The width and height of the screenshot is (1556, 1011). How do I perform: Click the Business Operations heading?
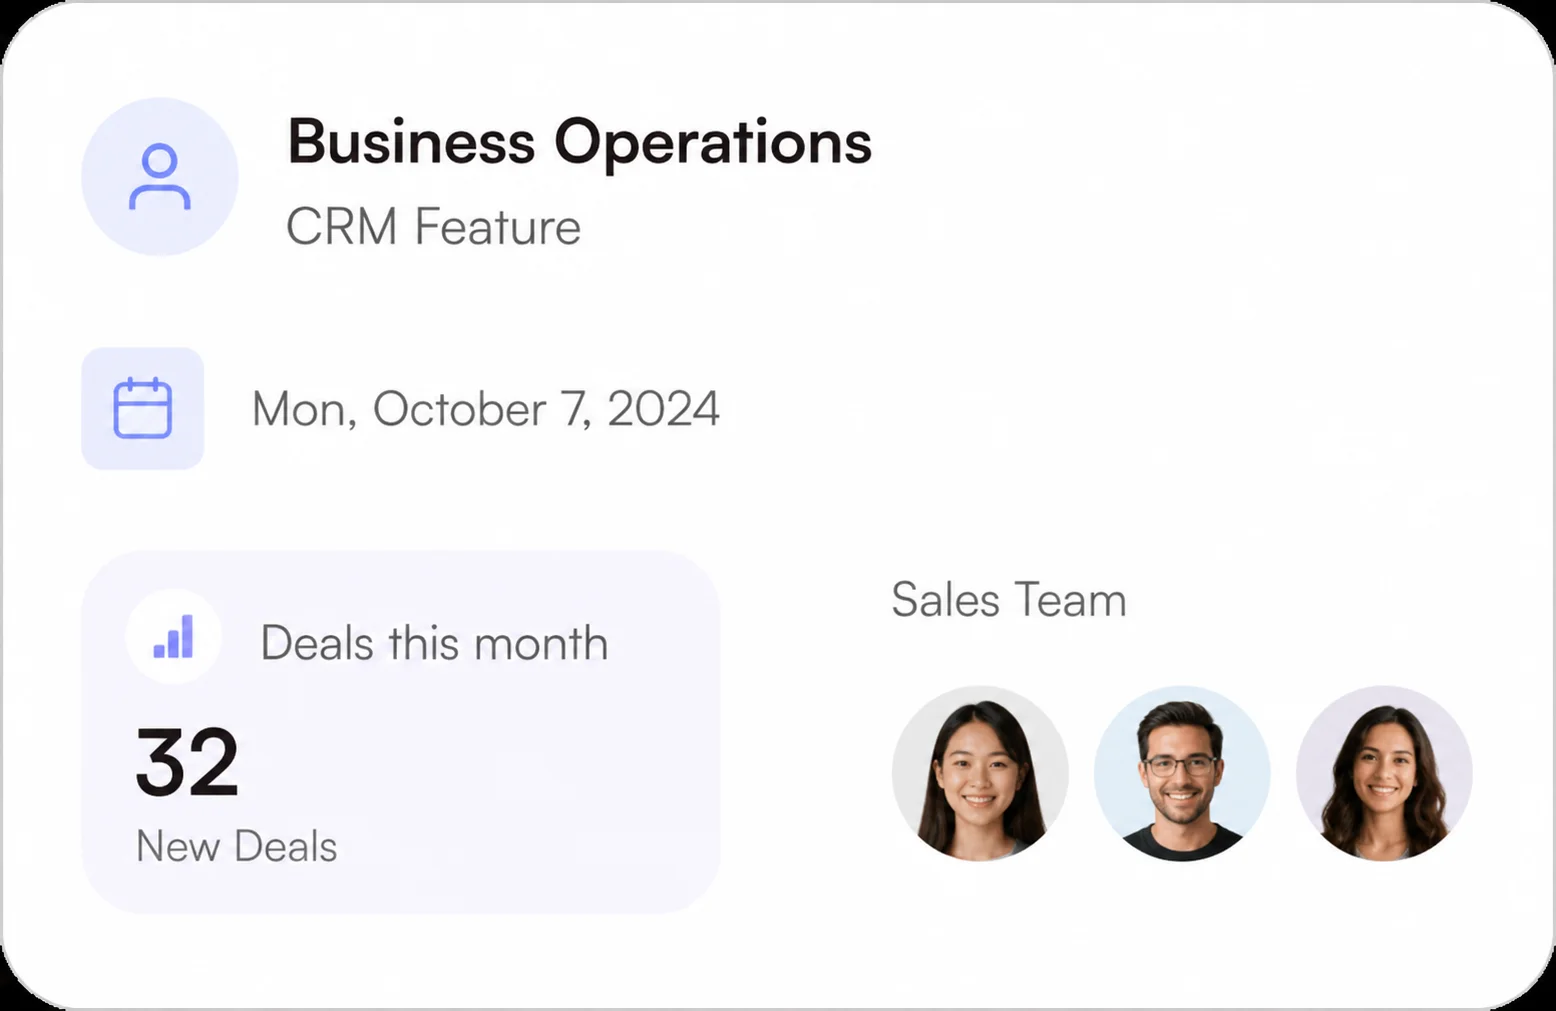pyautogui.click(x=579, y=143)
